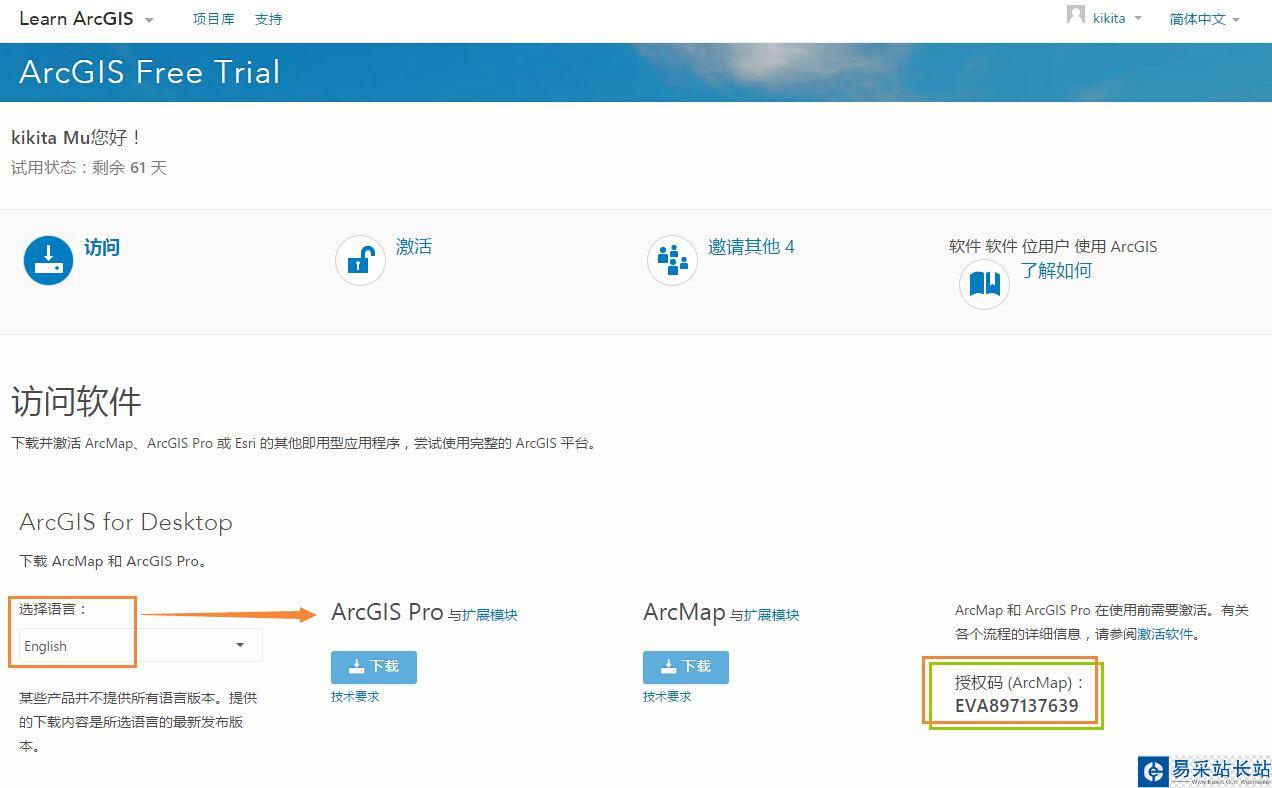Screen dimensions: 1272x788
Task: Click the ArcGIS Free Trial banner title
Action: point(149,72)
